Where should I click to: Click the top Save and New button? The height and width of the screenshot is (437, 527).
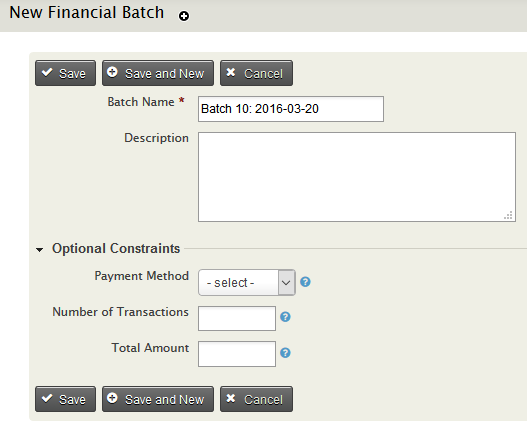click(158, 73)
